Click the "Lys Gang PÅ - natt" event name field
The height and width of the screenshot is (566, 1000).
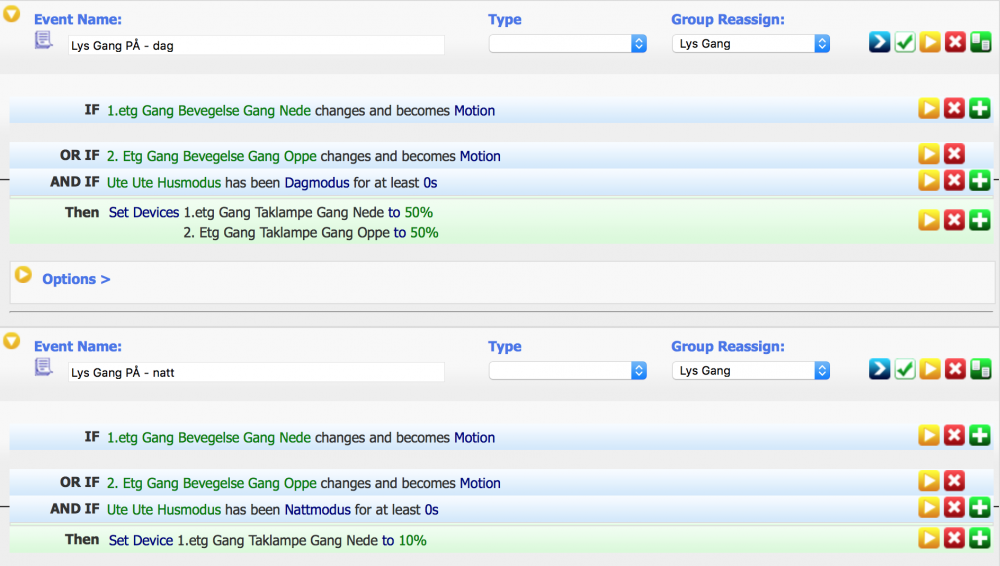tap(256, 372)
